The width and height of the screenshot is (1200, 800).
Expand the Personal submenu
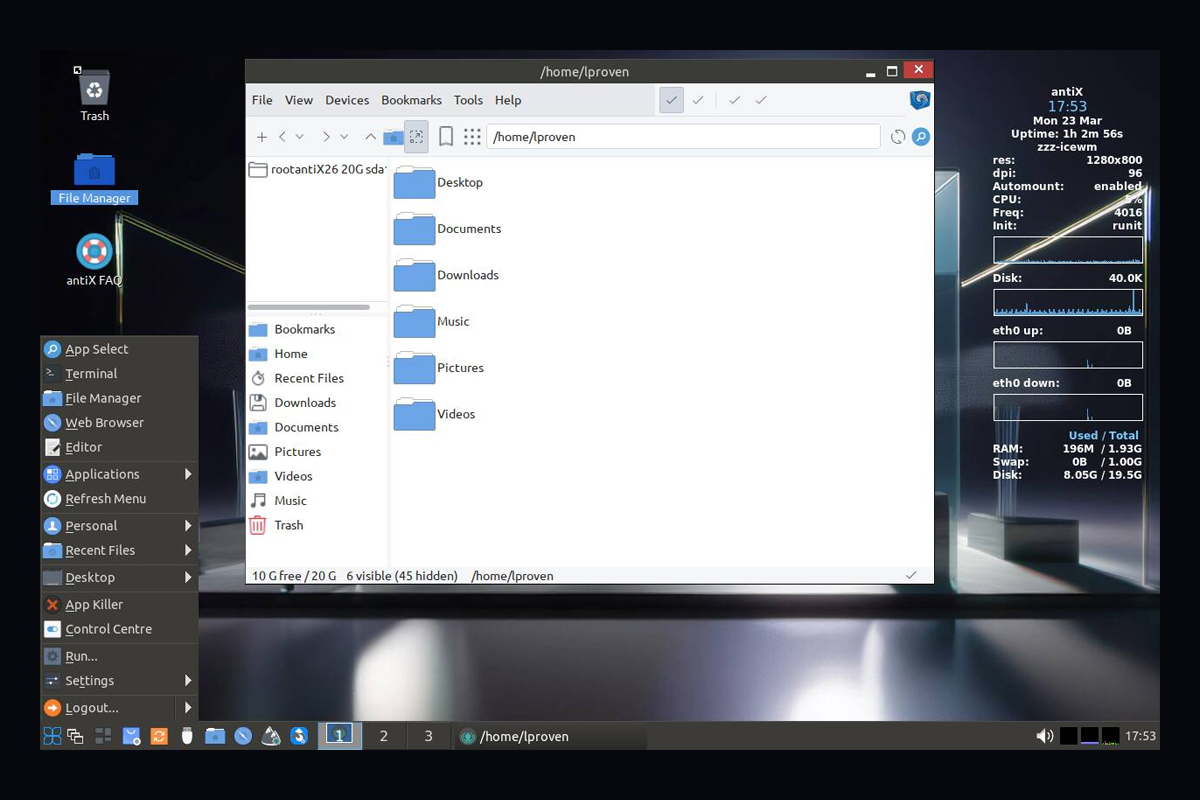(119, 526)
